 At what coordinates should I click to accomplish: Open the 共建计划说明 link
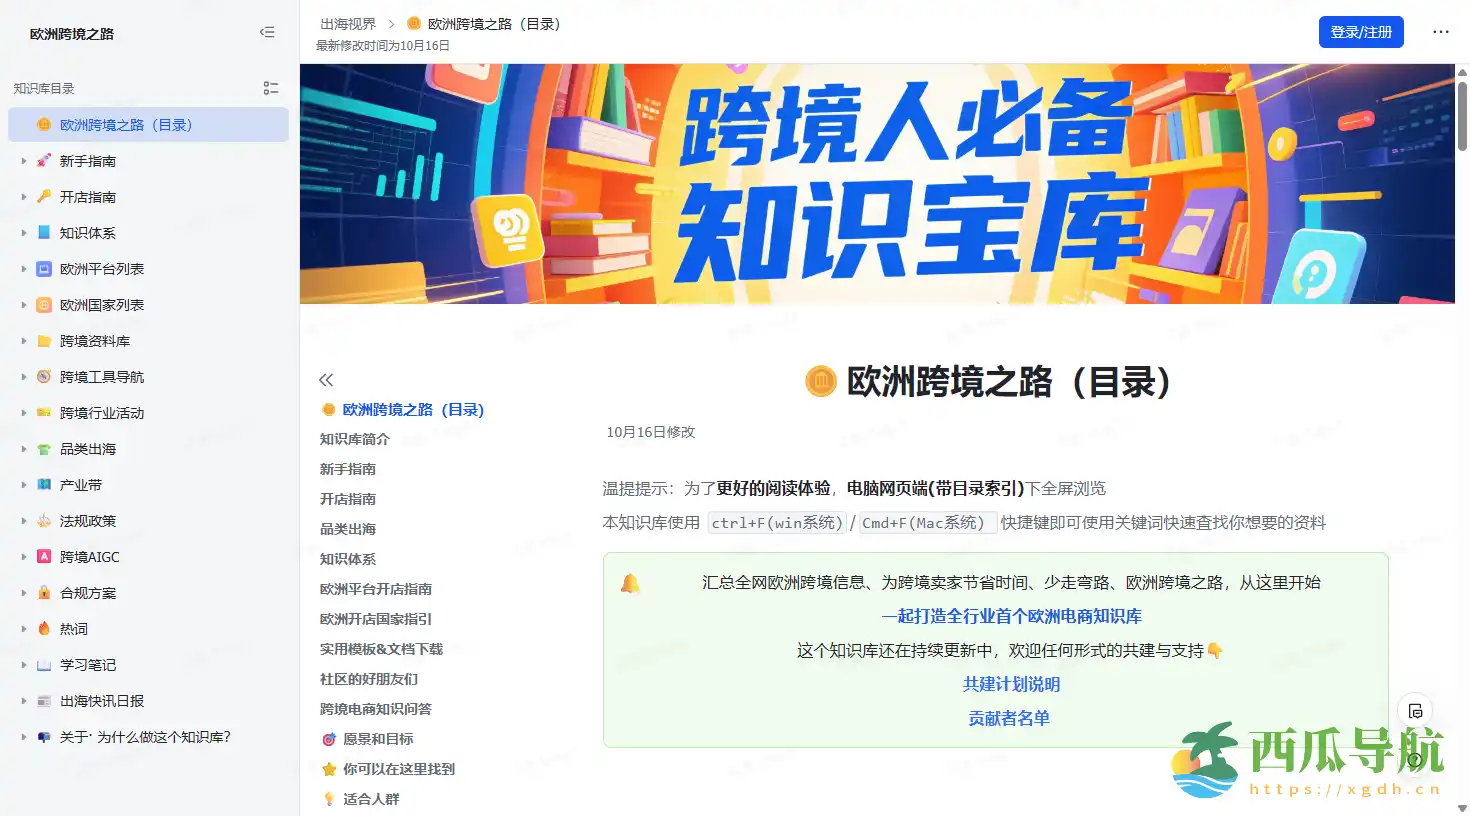[1010, 684]
